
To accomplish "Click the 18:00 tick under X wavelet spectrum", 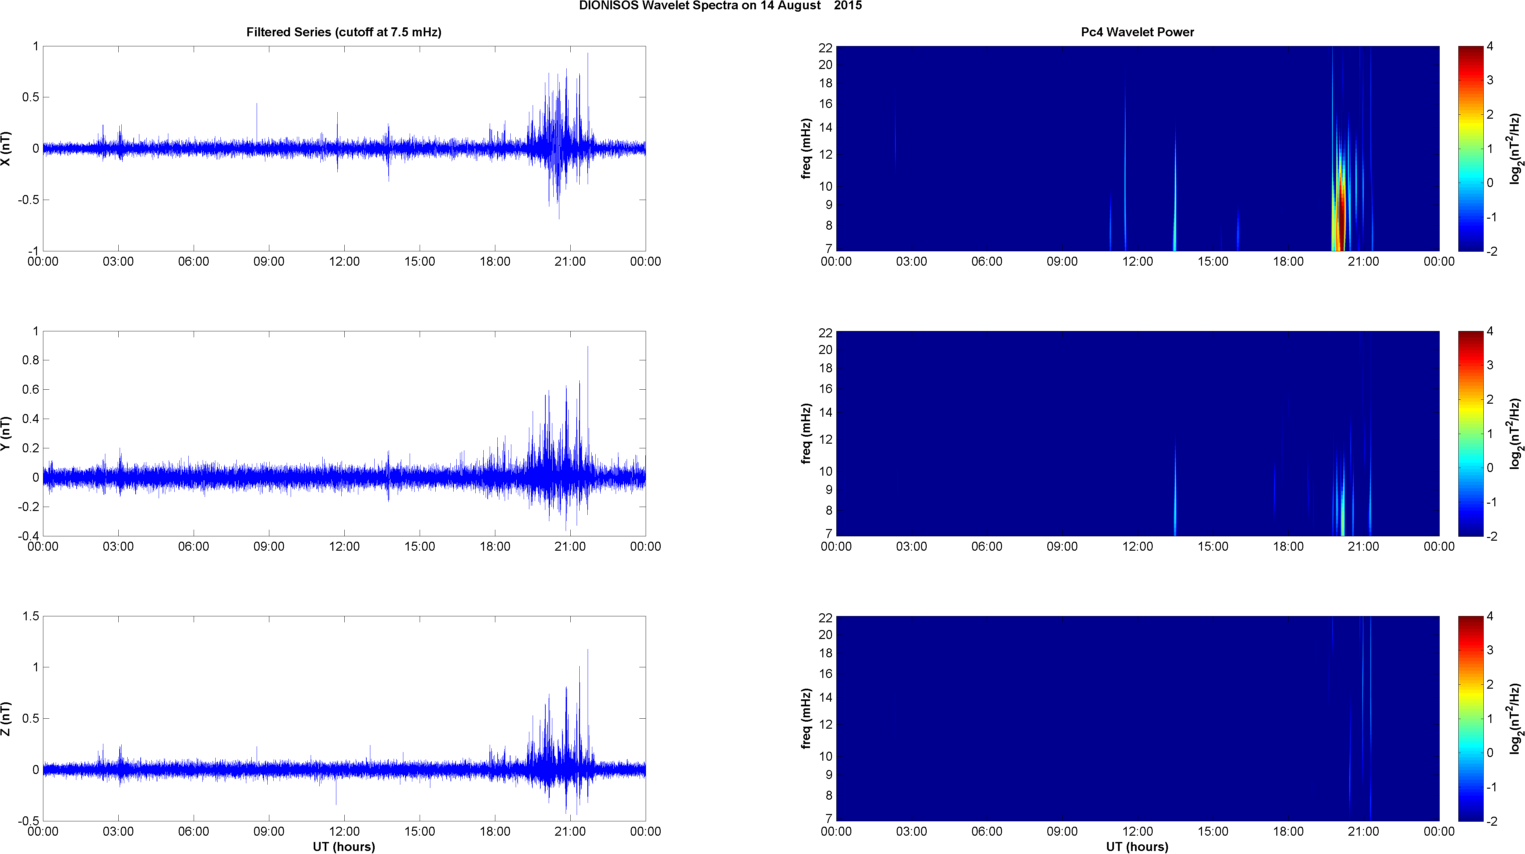I will click(x=1288, y=262).
